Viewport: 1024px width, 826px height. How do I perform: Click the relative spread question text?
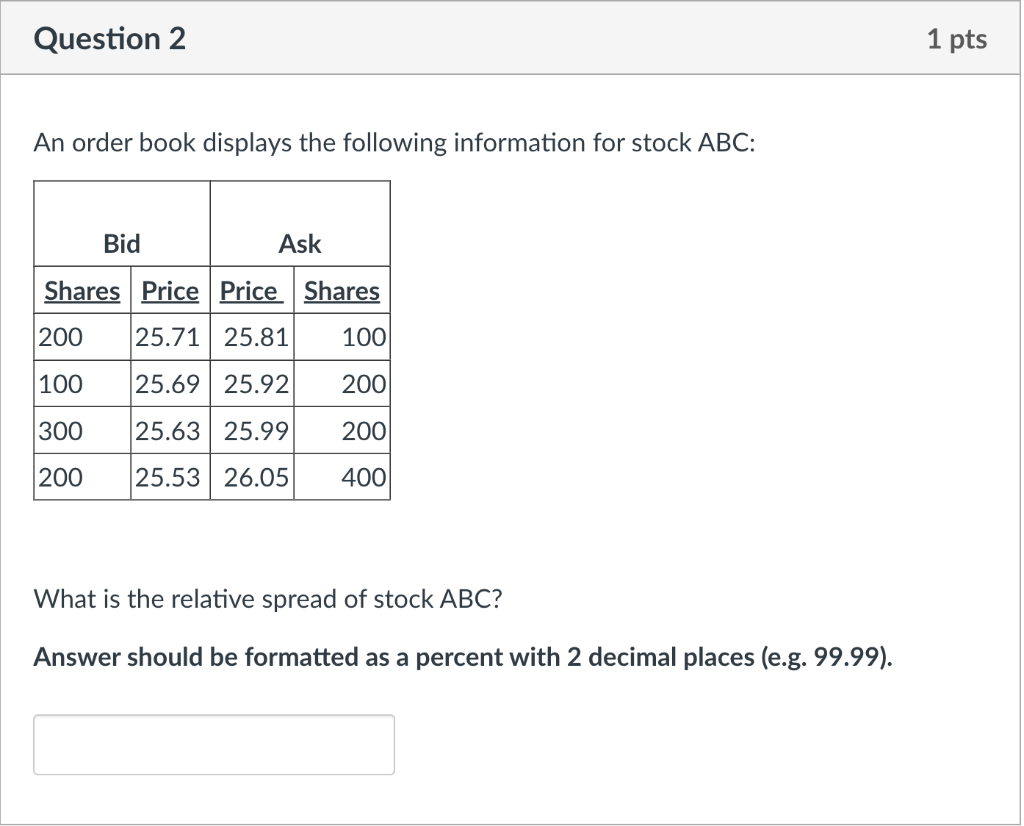click(x=268, y=599)
